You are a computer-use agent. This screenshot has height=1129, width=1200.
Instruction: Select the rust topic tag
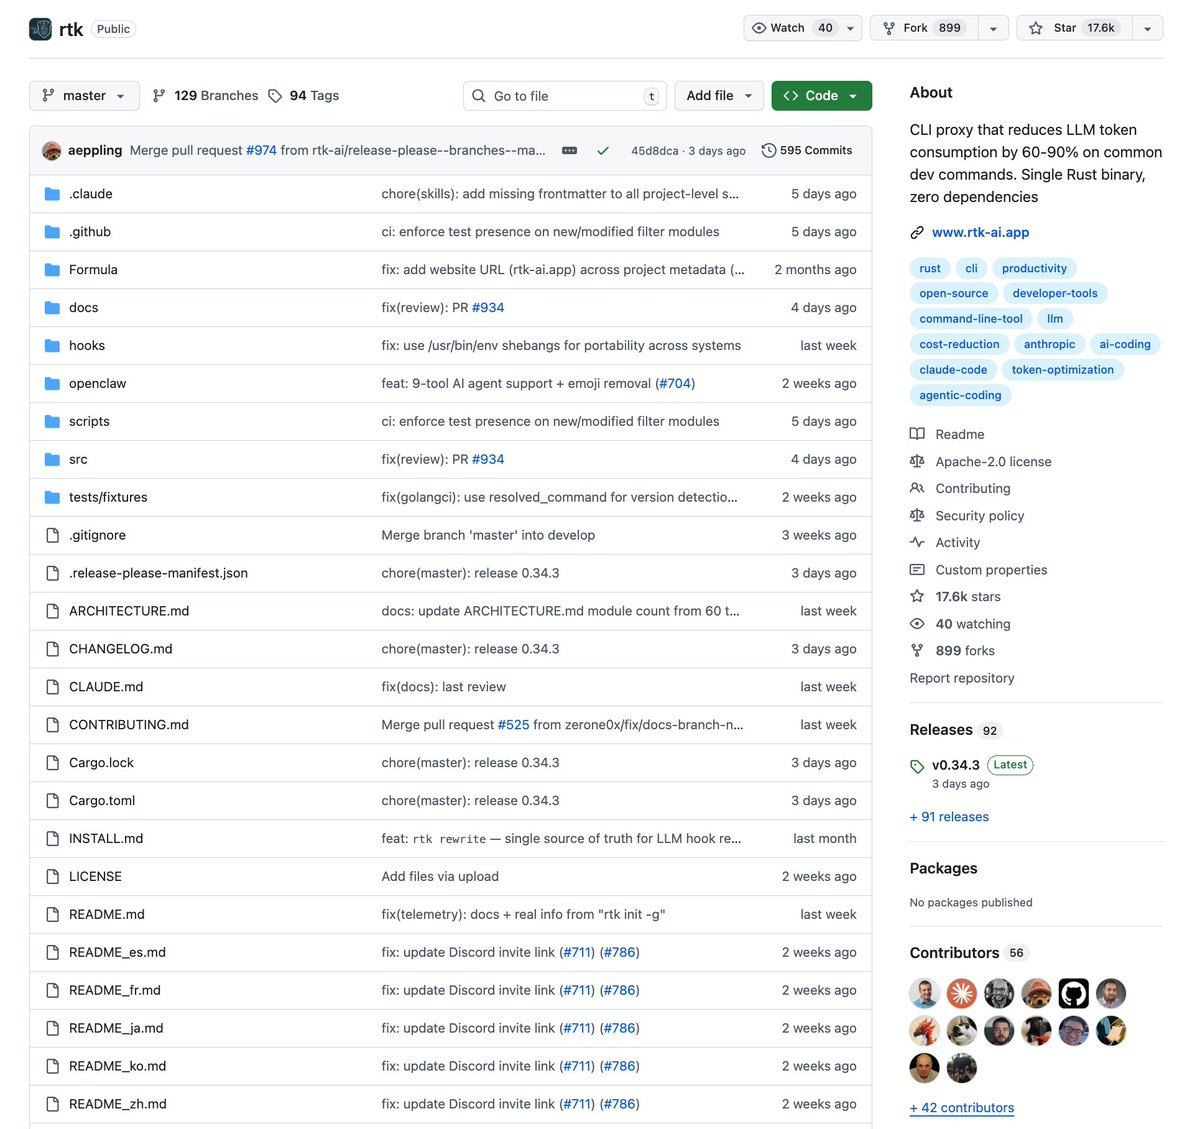click(x=930, y=268)
